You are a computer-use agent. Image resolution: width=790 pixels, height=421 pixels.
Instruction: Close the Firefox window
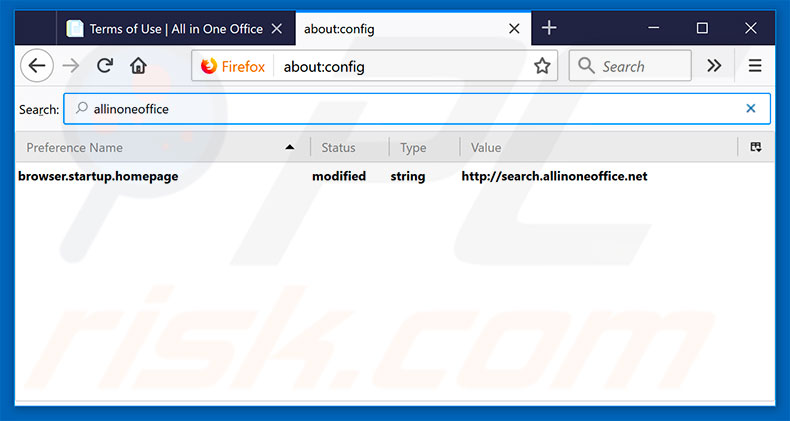[751, 28]
